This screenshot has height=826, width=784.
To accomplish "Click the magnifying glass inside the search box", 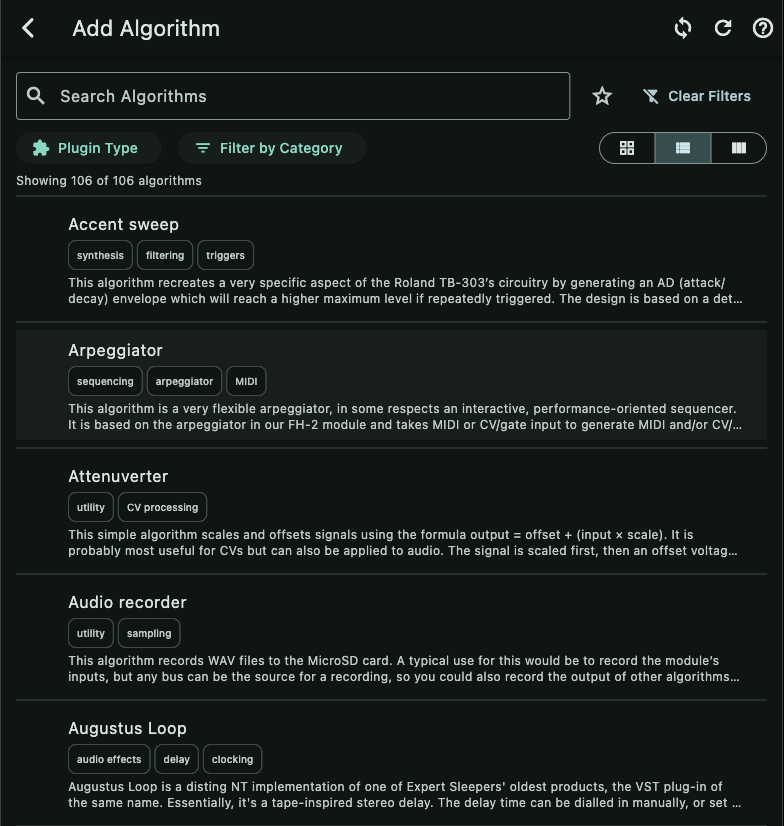I will 36,95.
